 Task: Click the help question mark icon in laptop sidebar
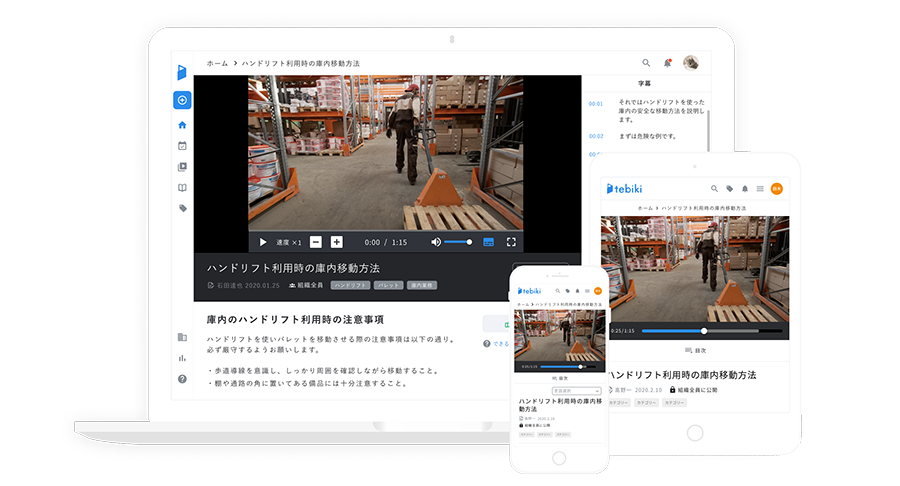(x=182, y=379)
